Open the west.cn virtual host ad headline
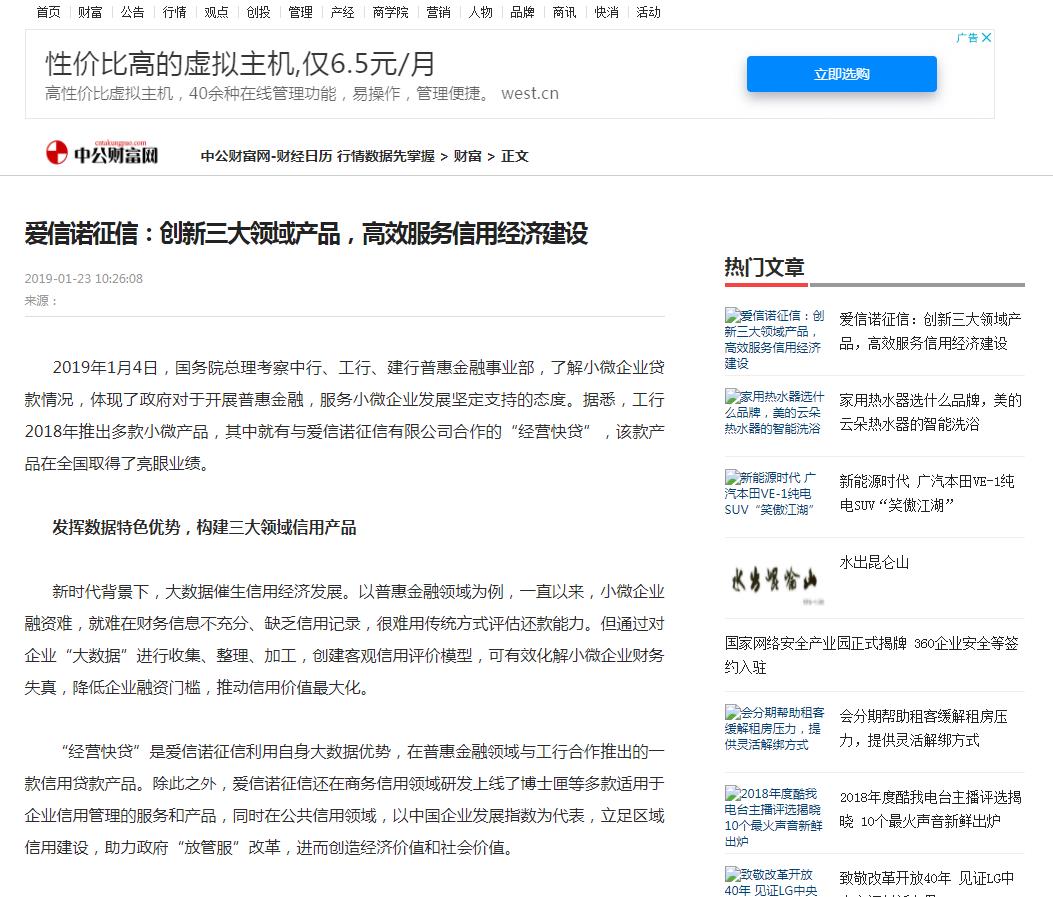The height and width of the screenshot is (897, 1053). point(240,64)
